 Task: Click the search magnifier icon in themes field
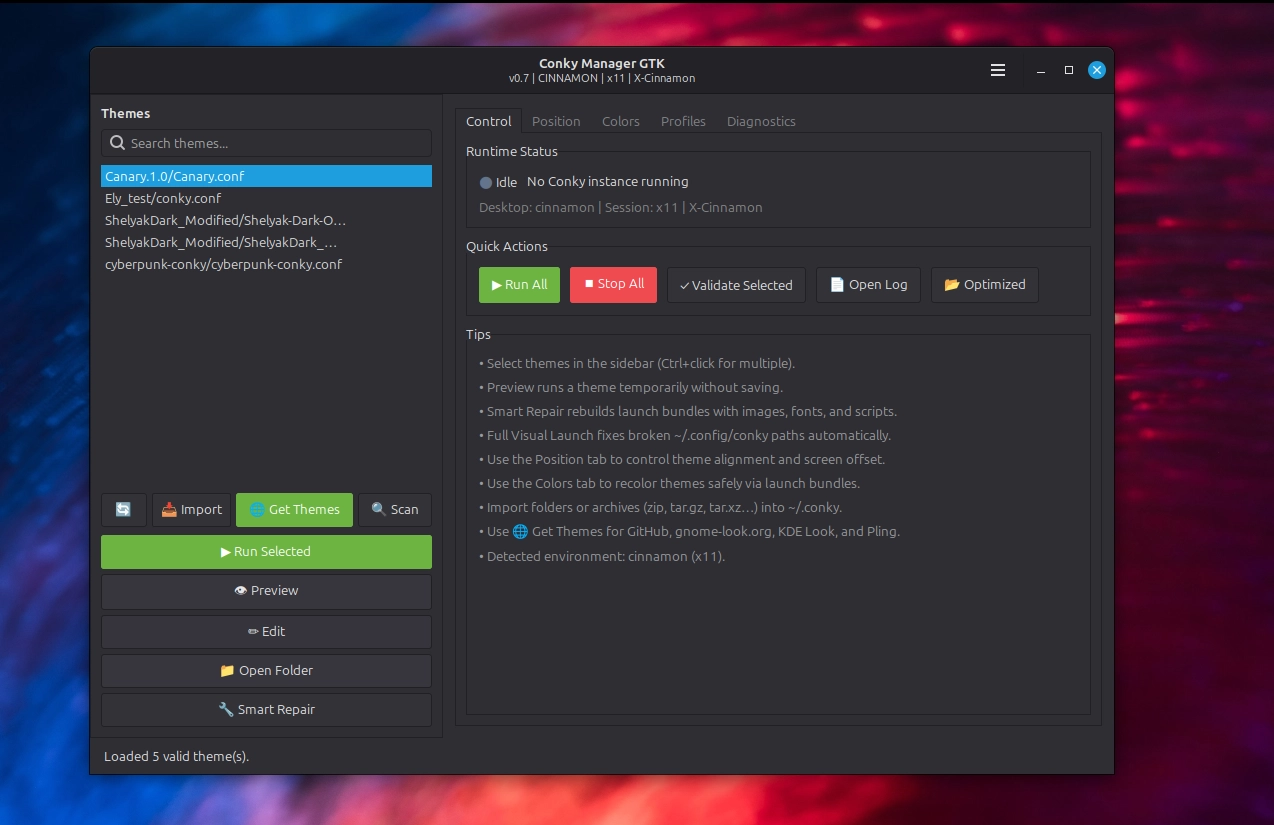click(118, 143)
